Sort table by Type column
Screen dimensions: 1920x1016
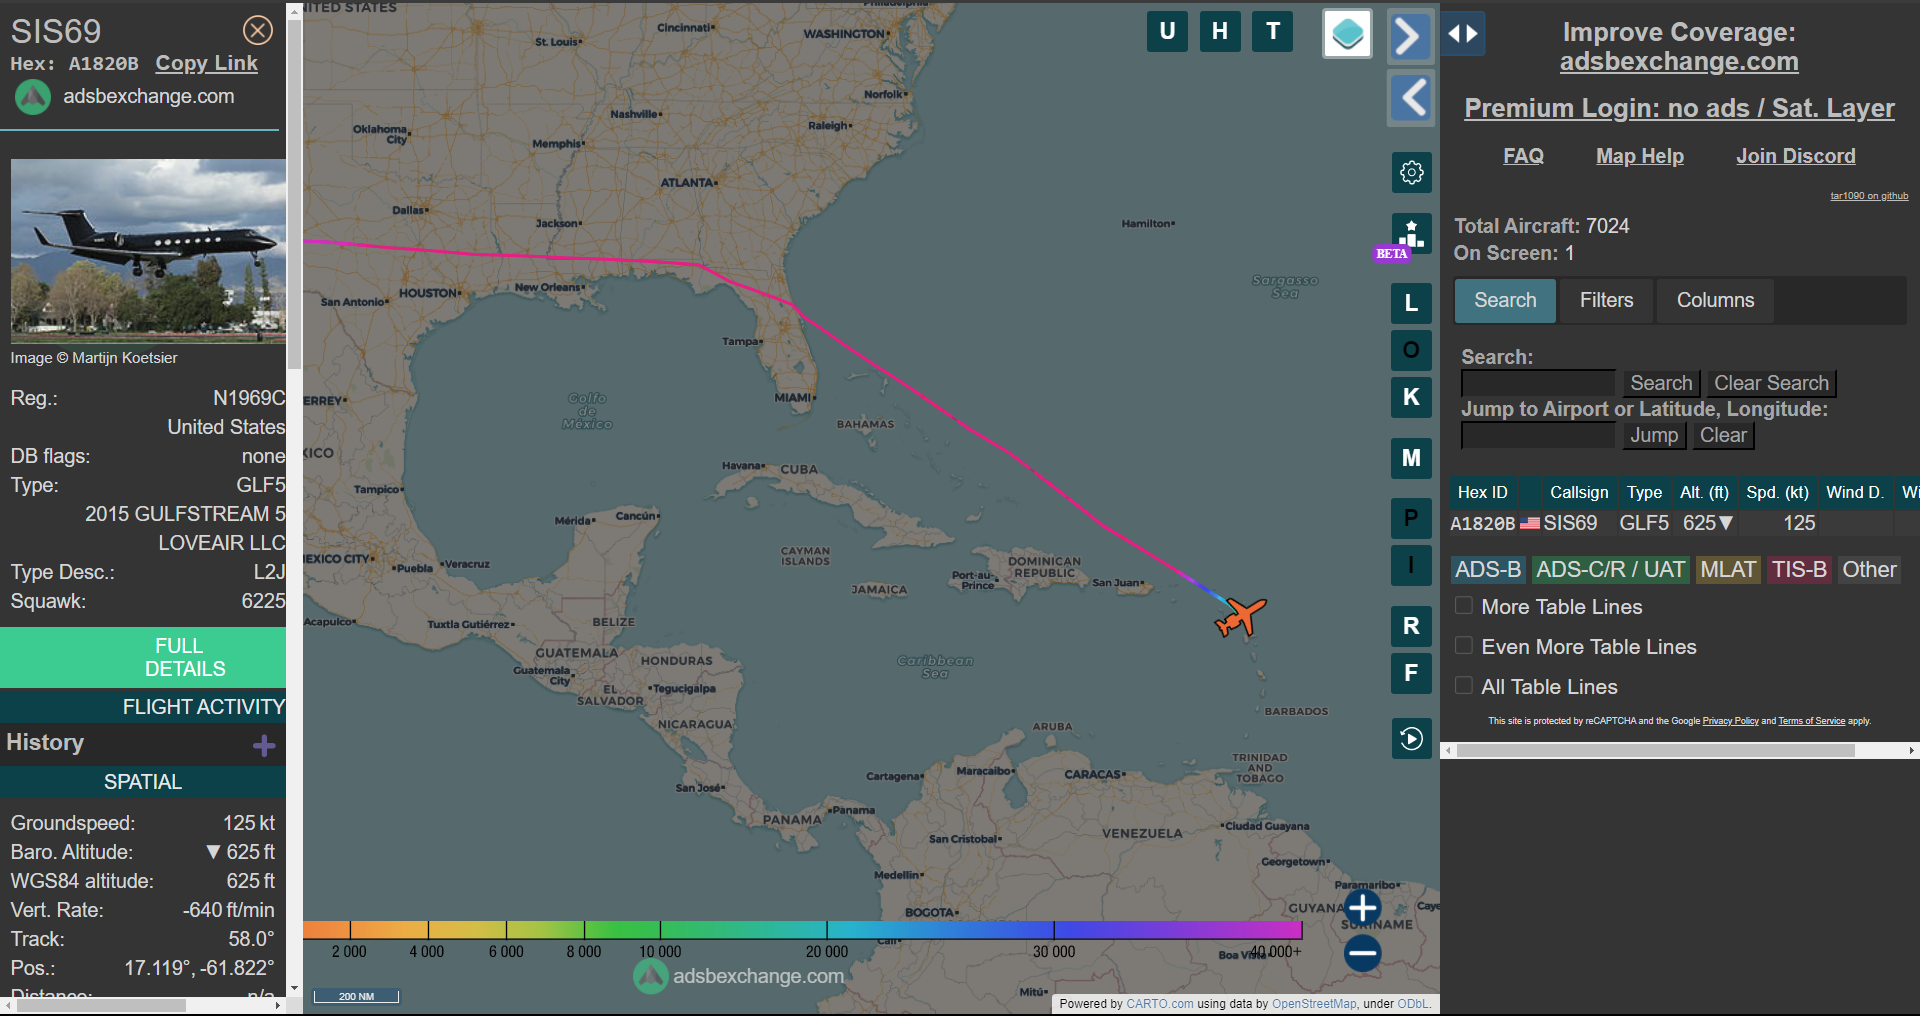coord(1644,492)
